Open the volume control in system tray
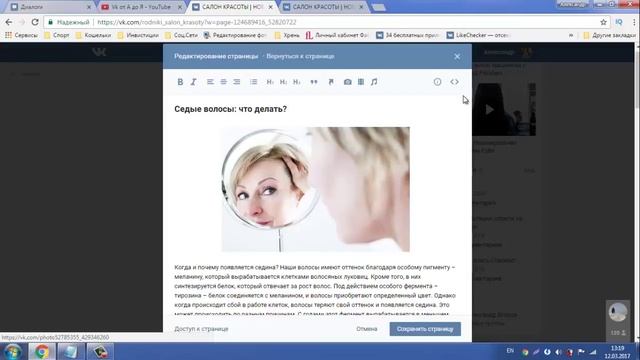 558,352
